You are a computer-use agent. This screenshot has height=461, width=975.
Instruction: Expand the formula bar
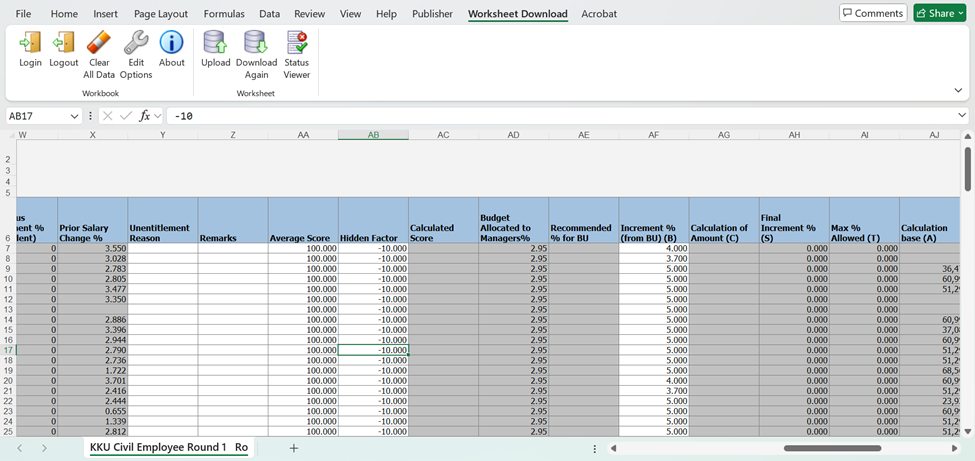[964, 116]
